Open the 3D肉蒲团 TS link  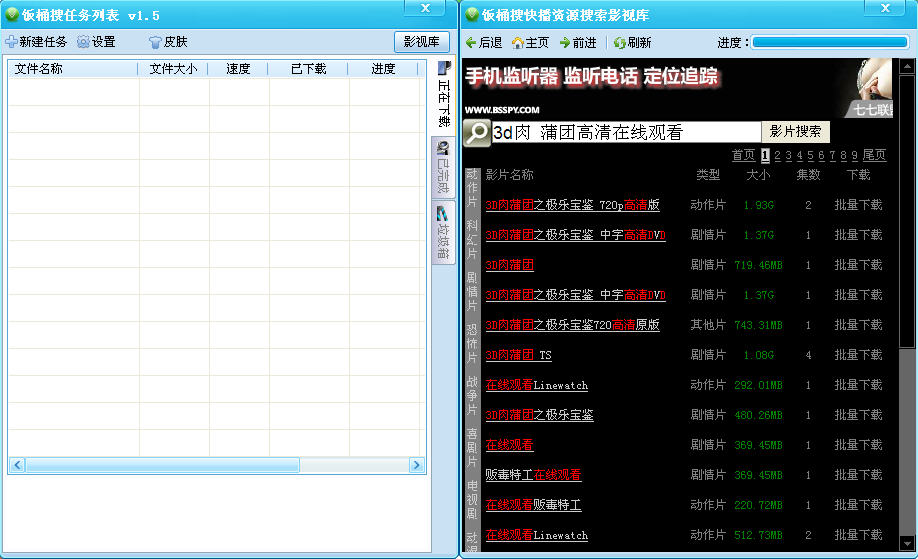coord(518,355)
